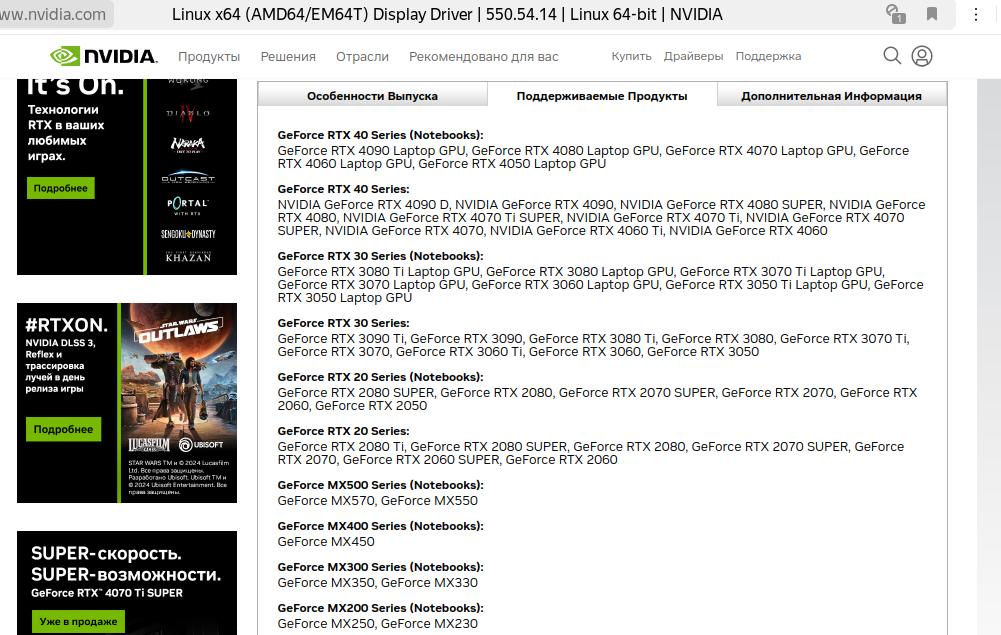Click the bookmark icon in address bar

(x=932, y=14)
